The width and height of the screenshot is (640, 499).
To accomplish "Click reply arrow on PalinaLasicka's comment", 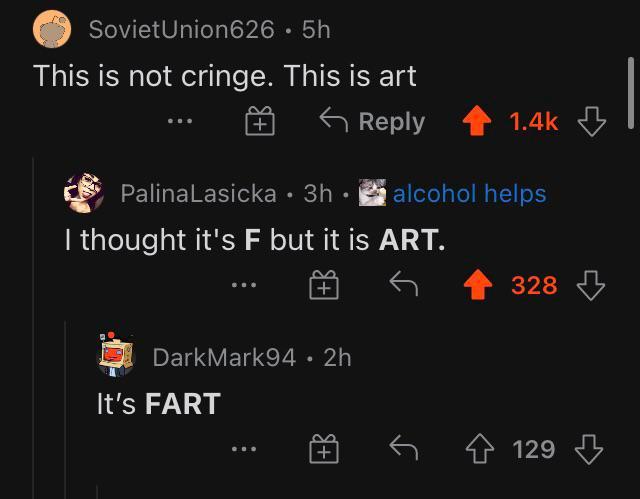I will pyautogui.click(x=403, y=286).
